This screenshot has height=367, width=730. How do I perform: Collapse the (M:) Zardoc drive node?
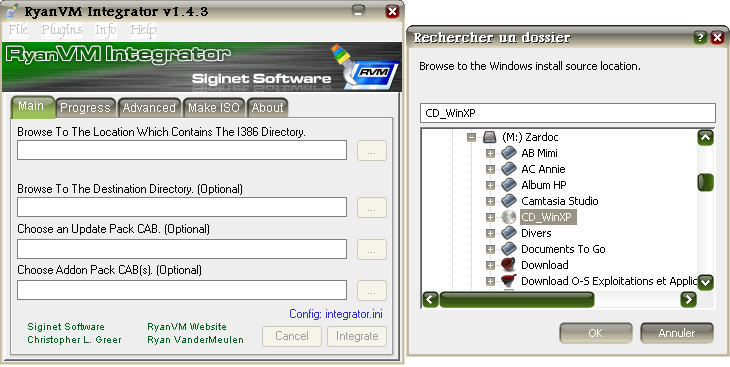[x=472, y=137]
